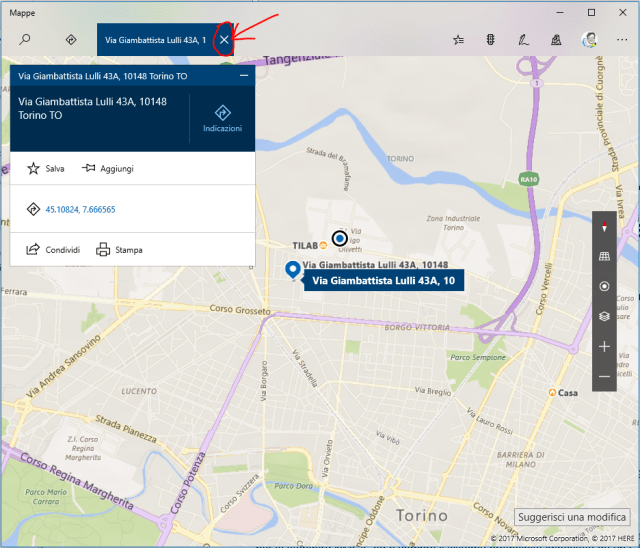The width and height of the screenshot is (640, 548).
Task: Click the Zona Industriale Torino label
Action: tap(453, 223)
